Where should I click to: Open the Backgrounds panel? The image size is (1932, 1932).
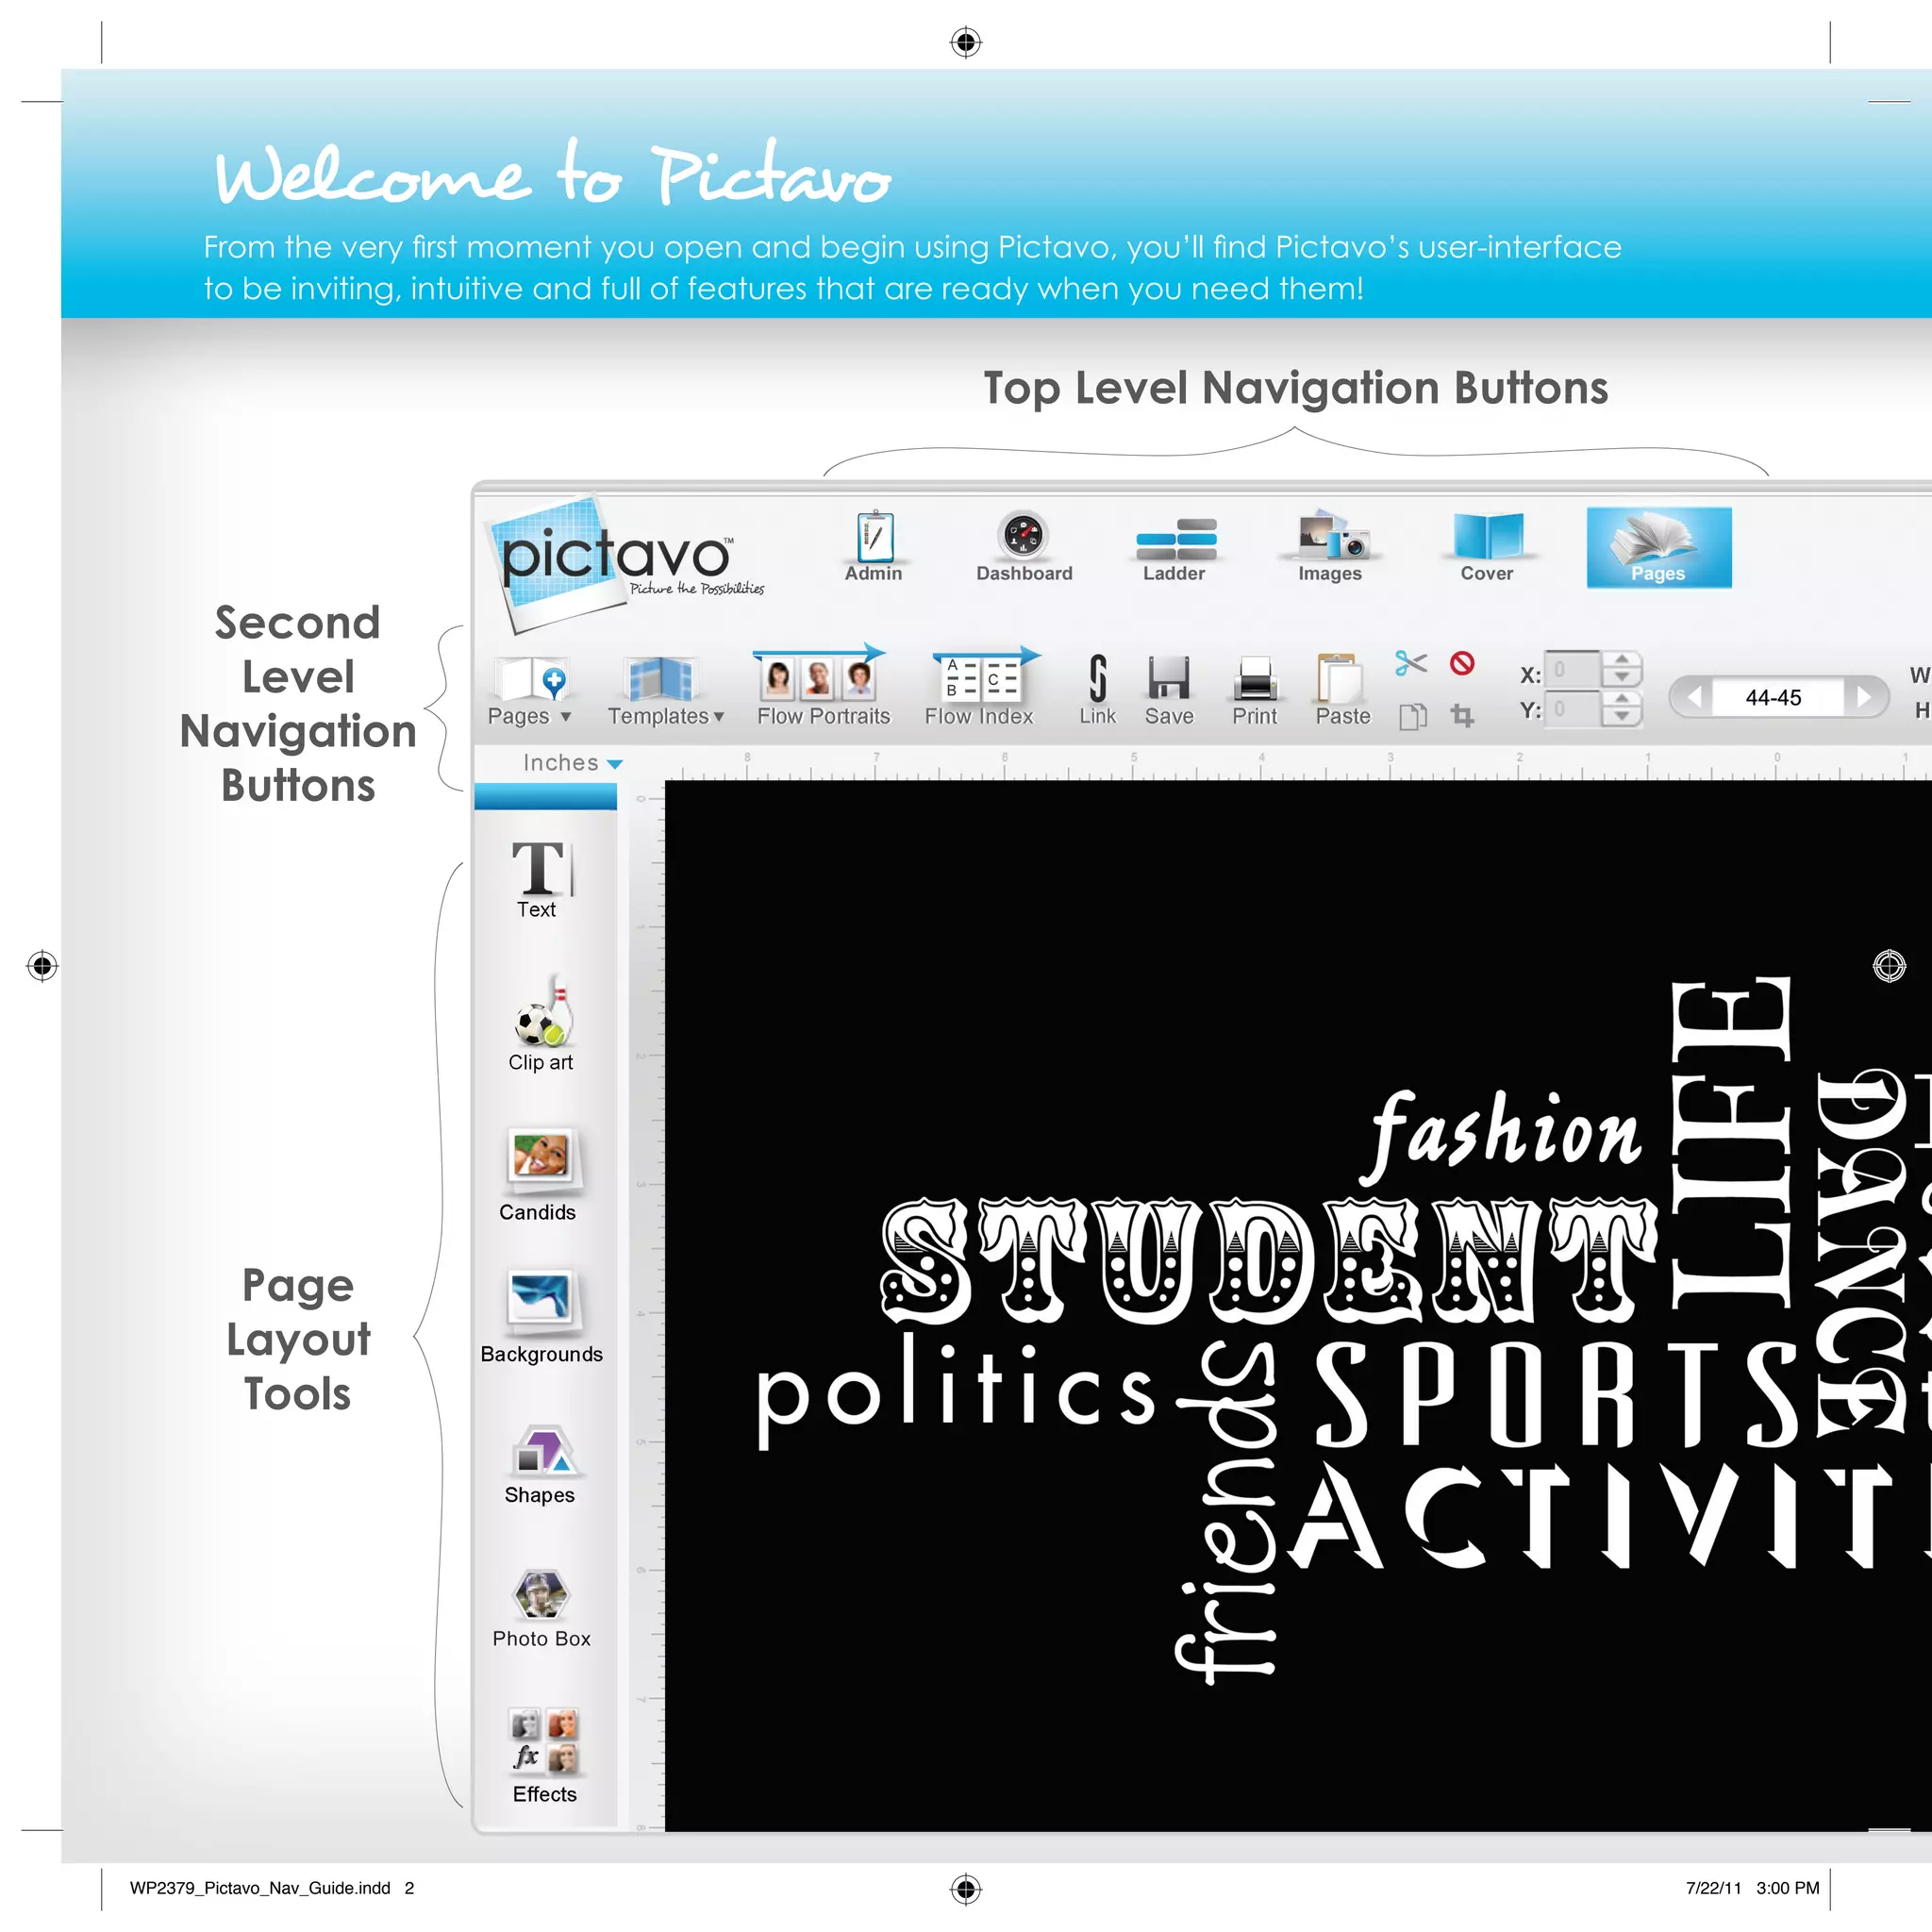(541, 1319)
